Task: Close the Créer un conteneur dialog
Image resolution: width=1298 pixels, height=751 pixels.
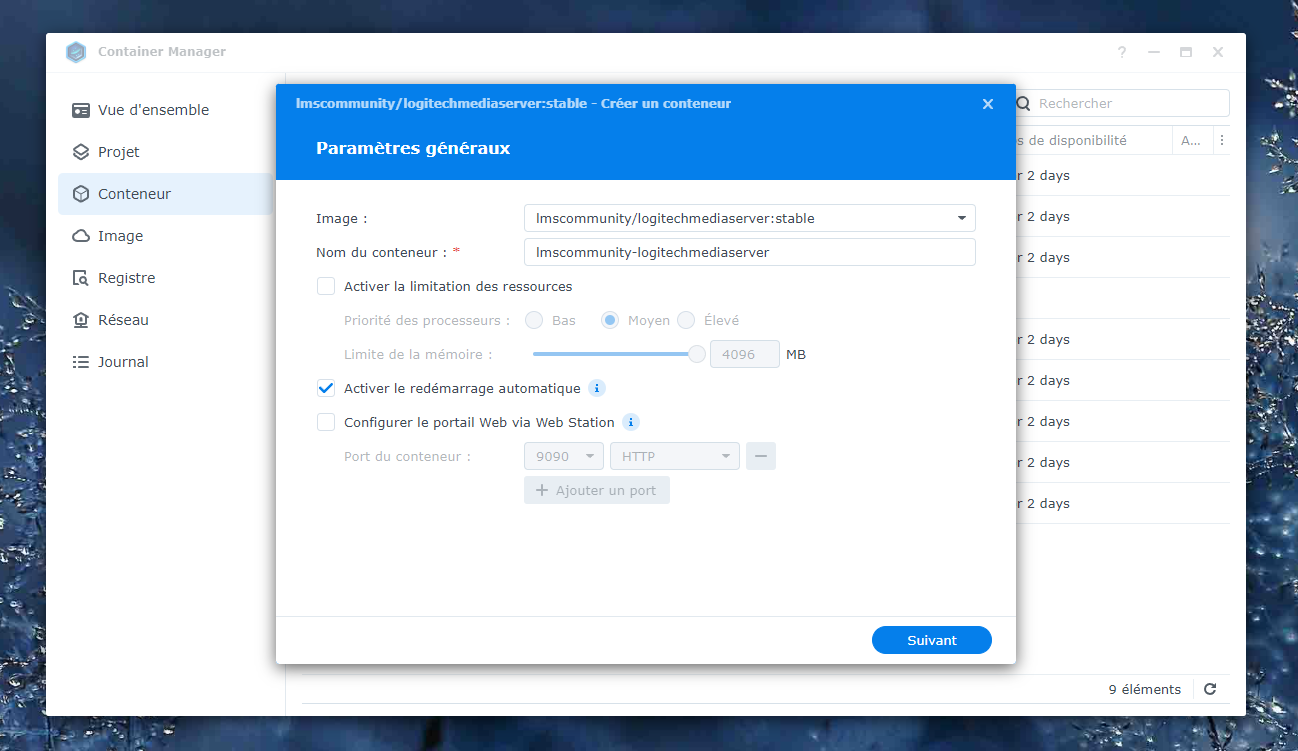Action: pos(988,104)
